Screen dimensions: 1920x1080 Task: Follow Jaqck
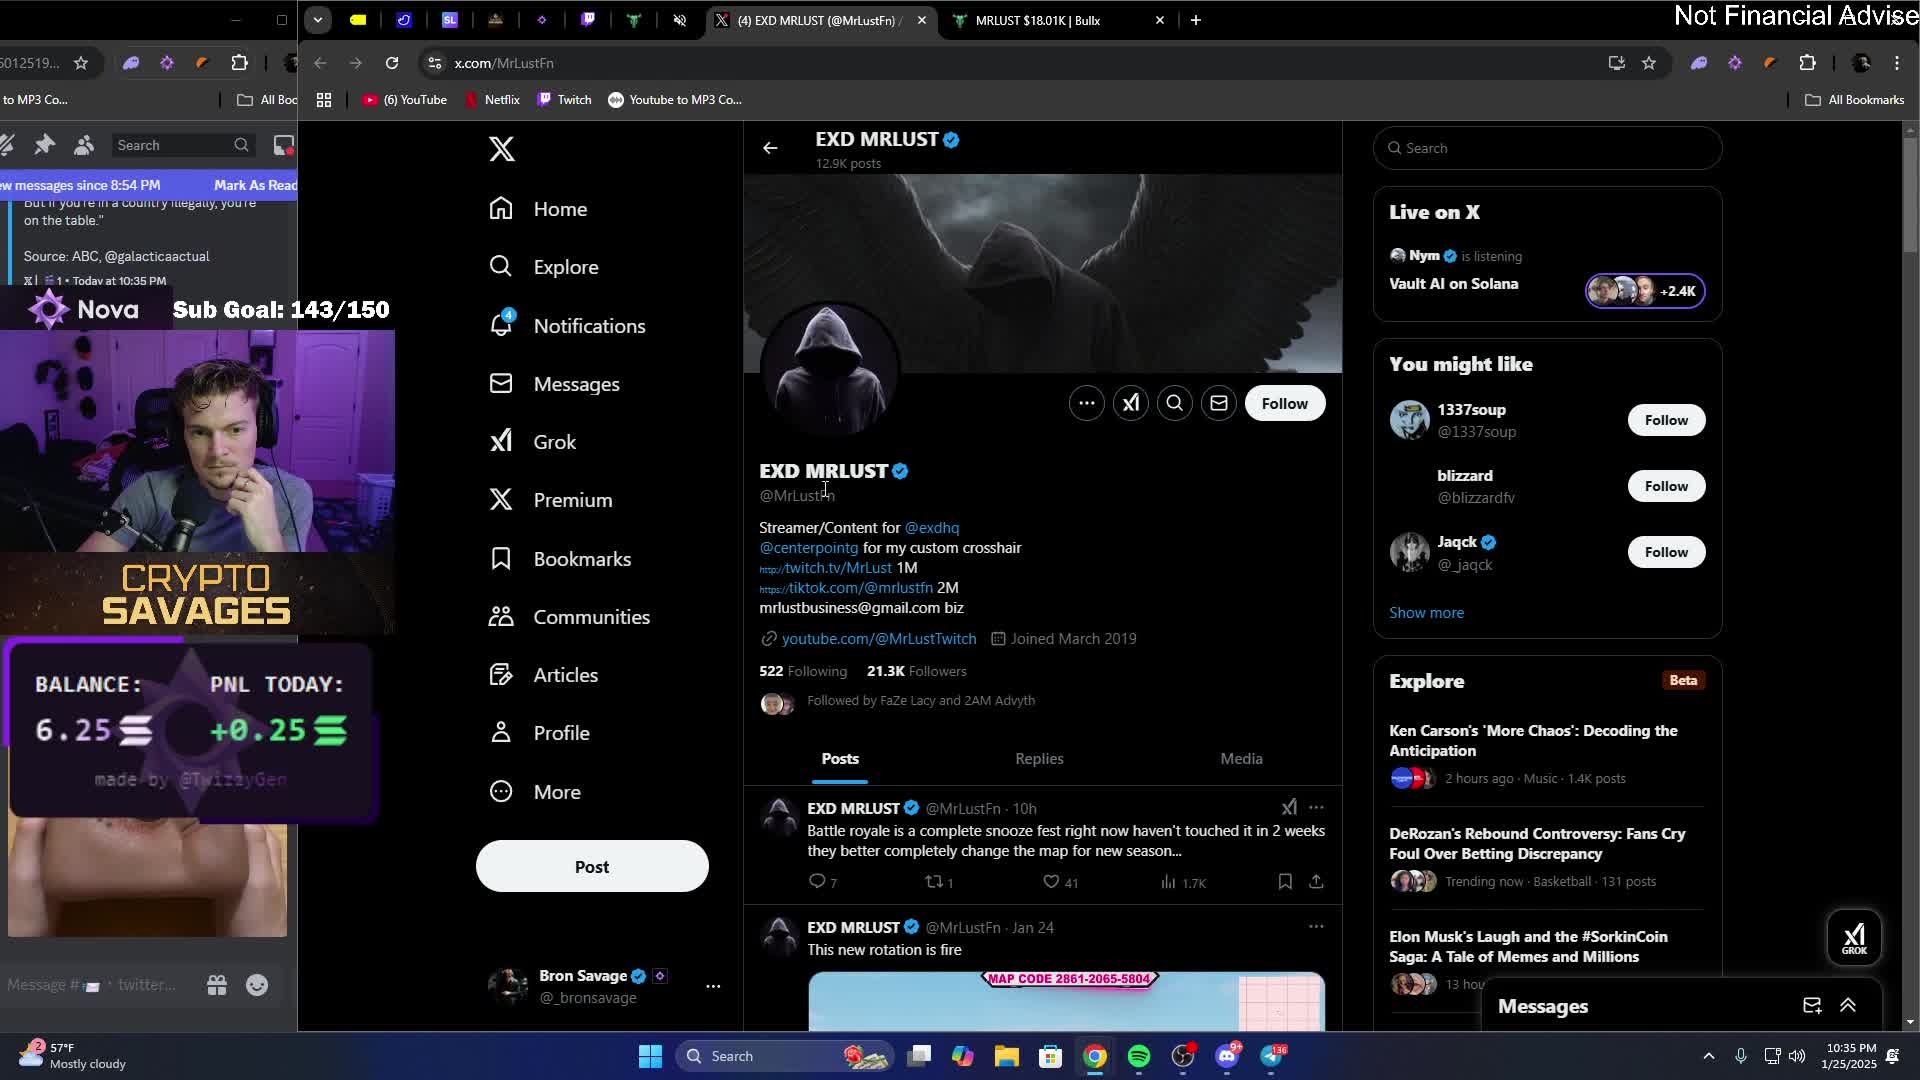coord(1666,552)
